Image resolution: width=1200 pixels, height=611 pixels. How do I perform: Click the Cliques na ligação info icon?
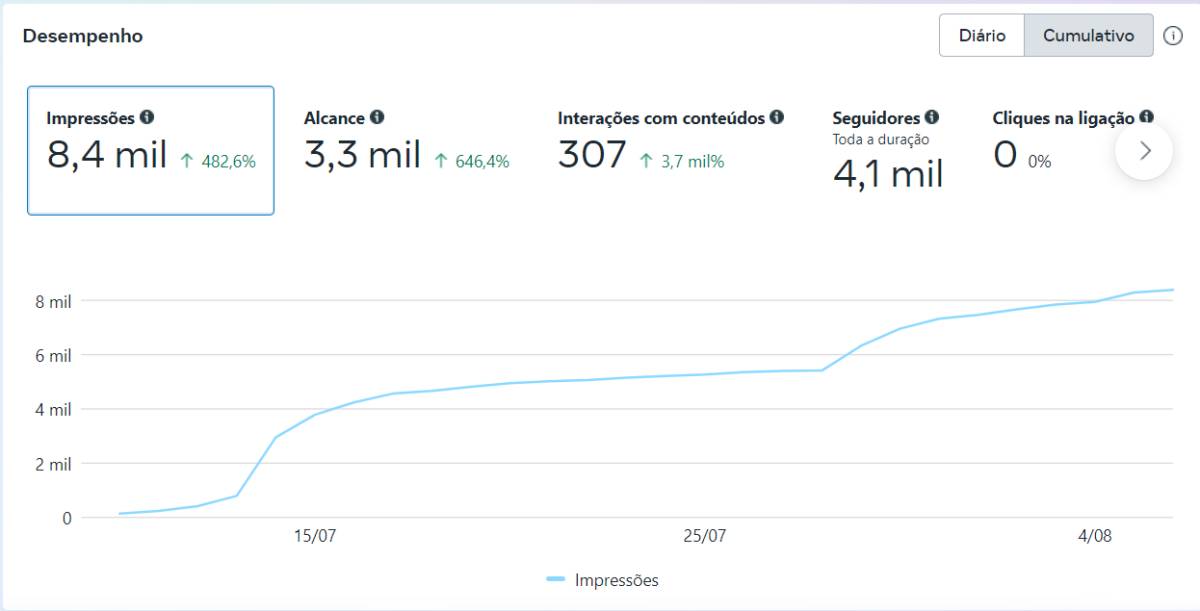tap(1146, 117)
